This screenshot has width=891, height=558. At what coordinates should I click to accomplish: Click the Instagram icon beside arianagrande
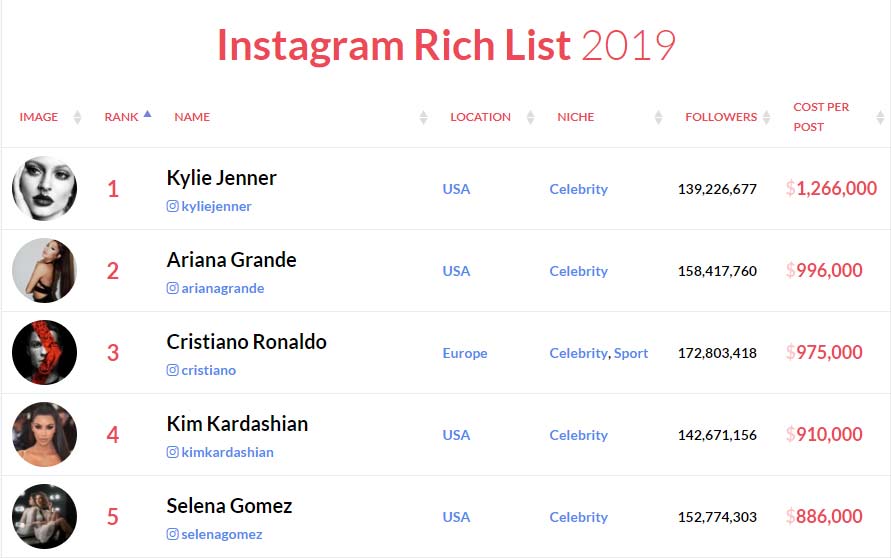(173, 288)
